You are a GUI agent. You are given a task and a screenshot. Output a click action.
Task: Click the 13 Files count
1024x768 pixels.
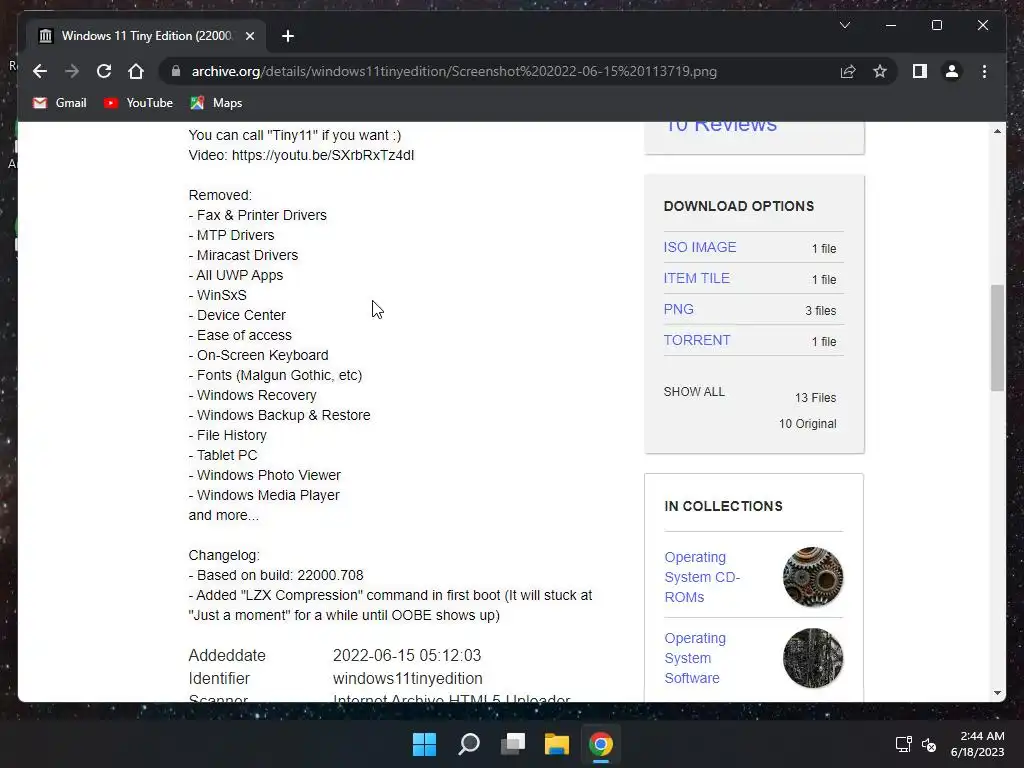(815, 398)
